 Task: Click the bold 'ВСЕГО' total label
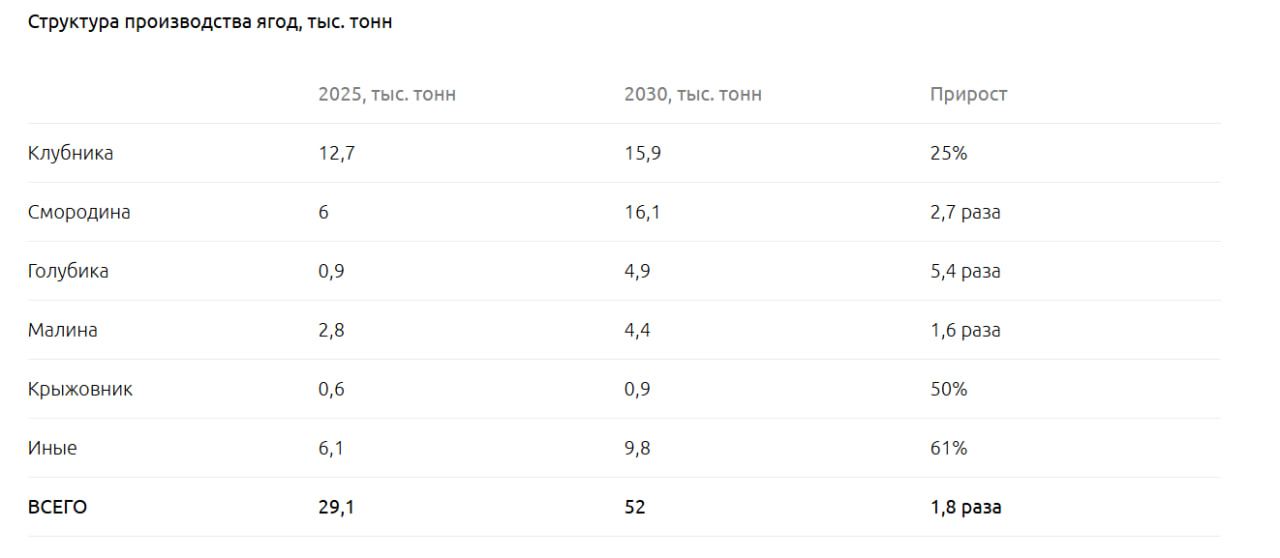coord(57,508)
